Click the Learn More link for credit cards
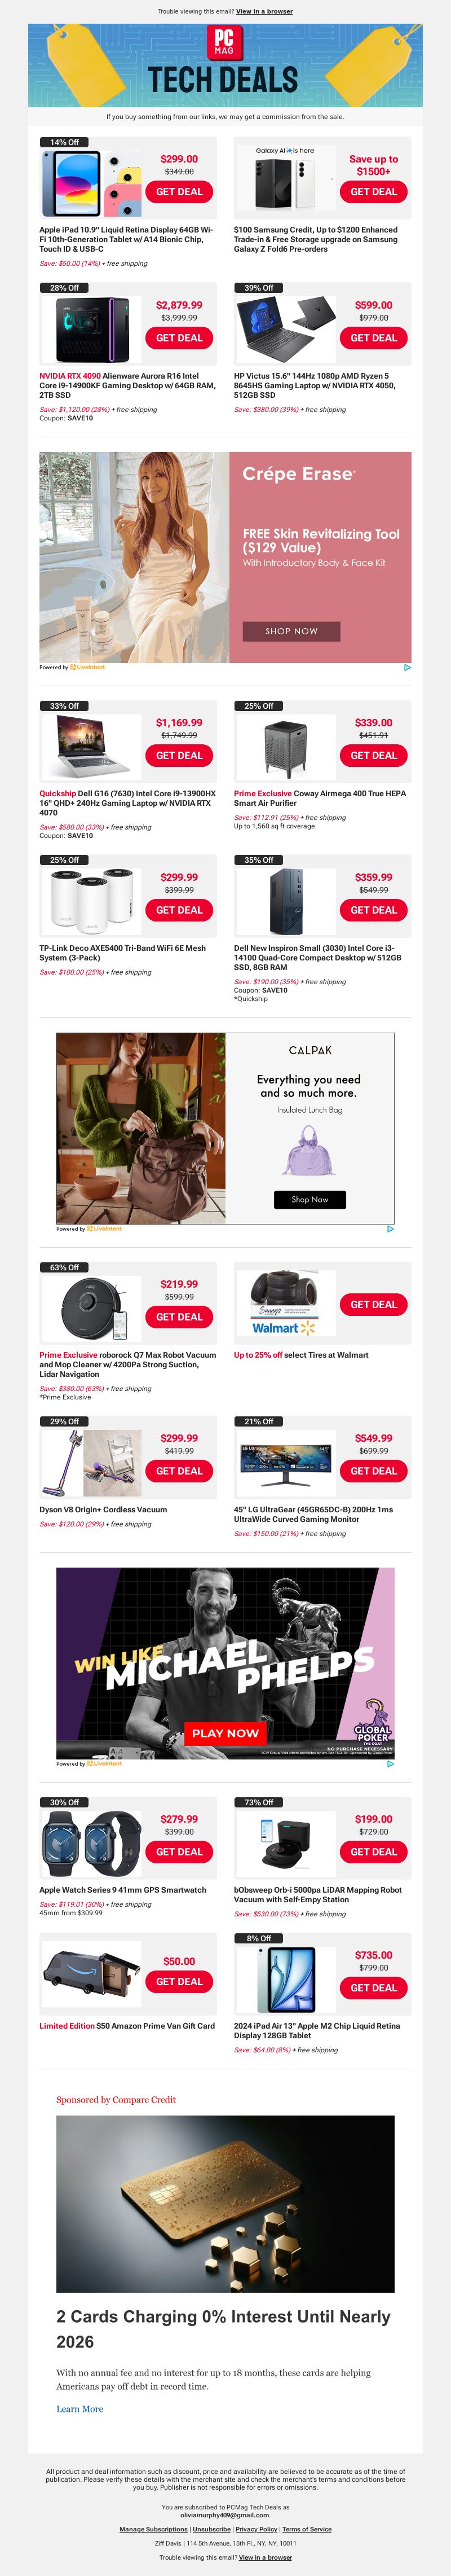 (x=79, y=2409)
